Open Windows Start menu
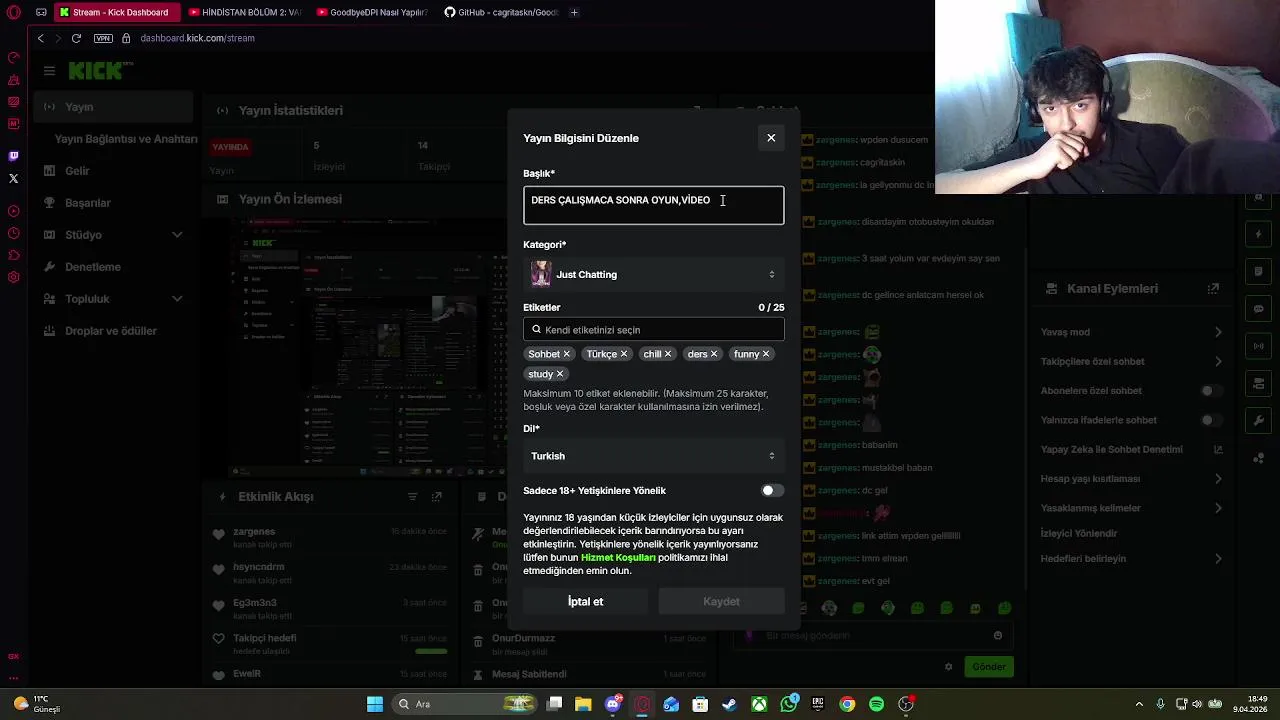This screenshot has height=720, width=1280. pyautogui.click(x=375, y=704)
